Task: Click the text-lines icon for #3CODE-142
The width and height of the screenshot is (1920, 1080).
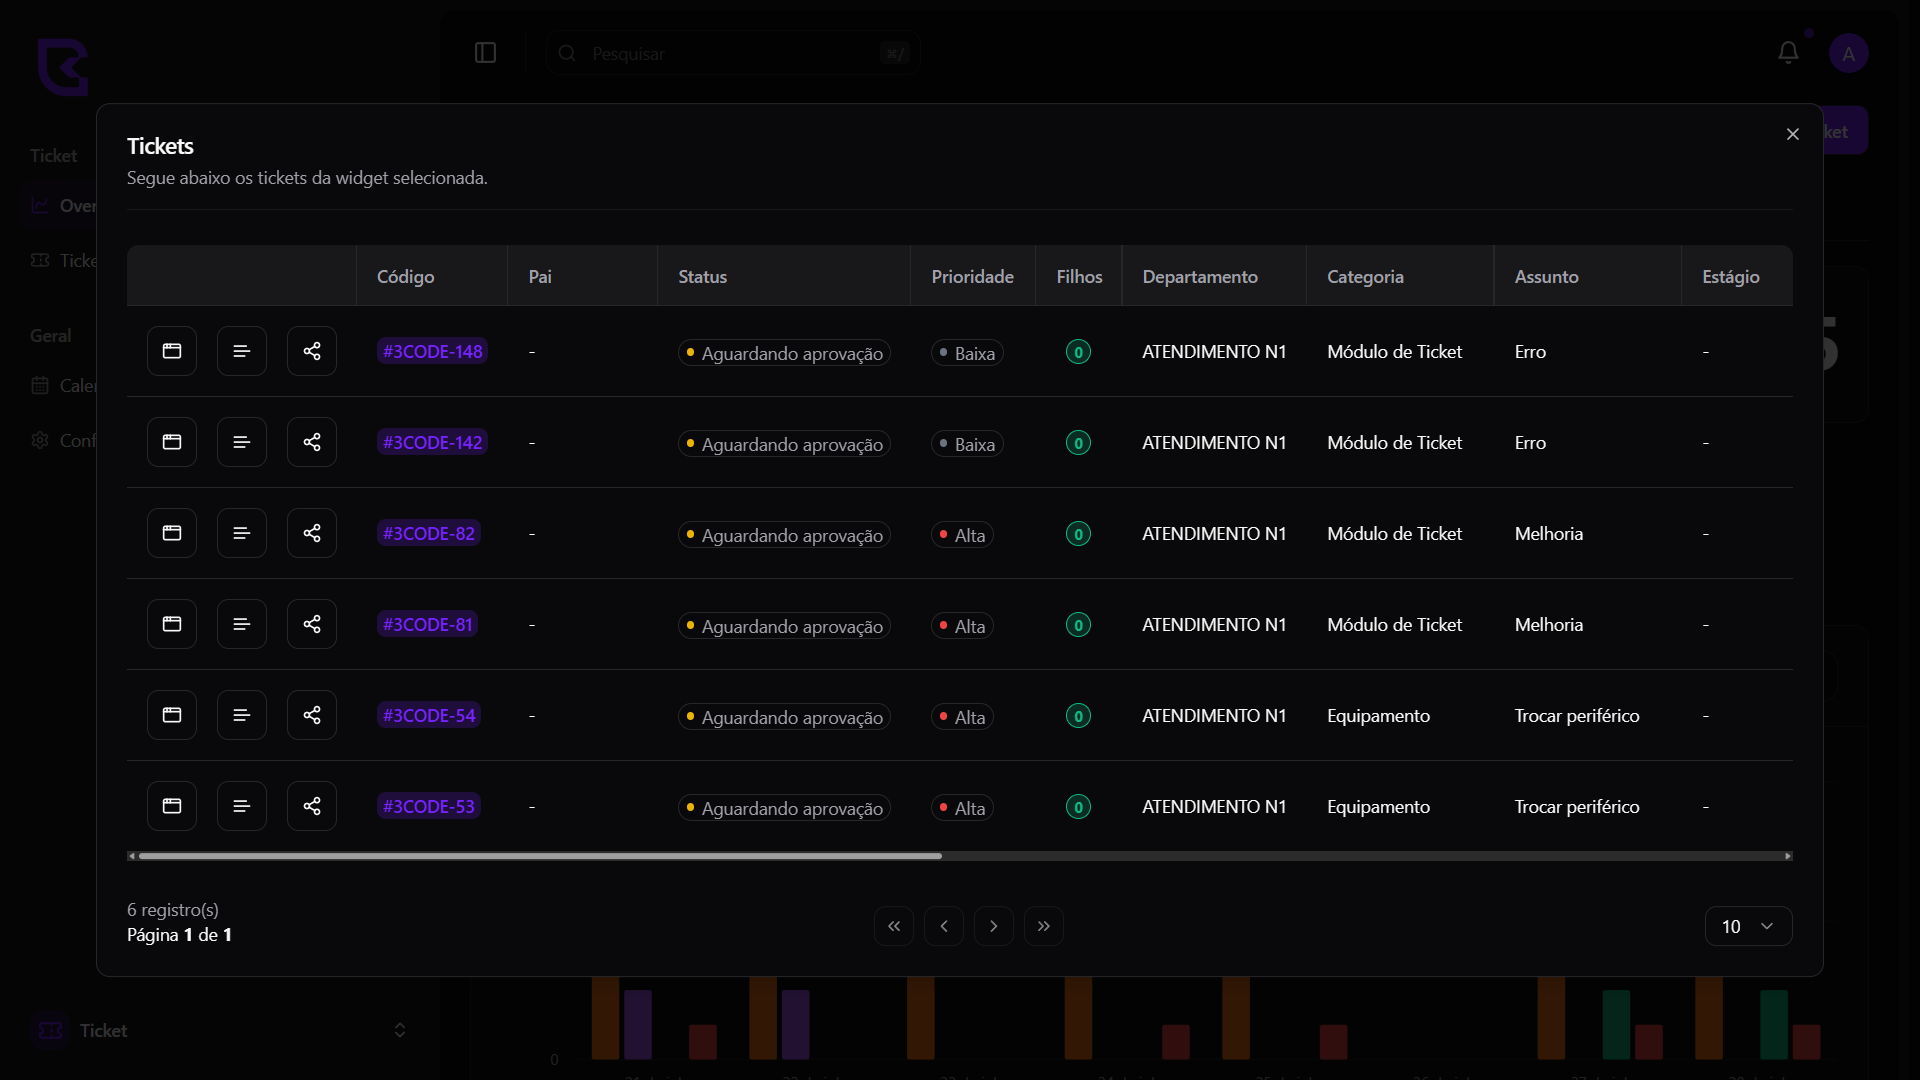Action: click(x=242, y=442)
